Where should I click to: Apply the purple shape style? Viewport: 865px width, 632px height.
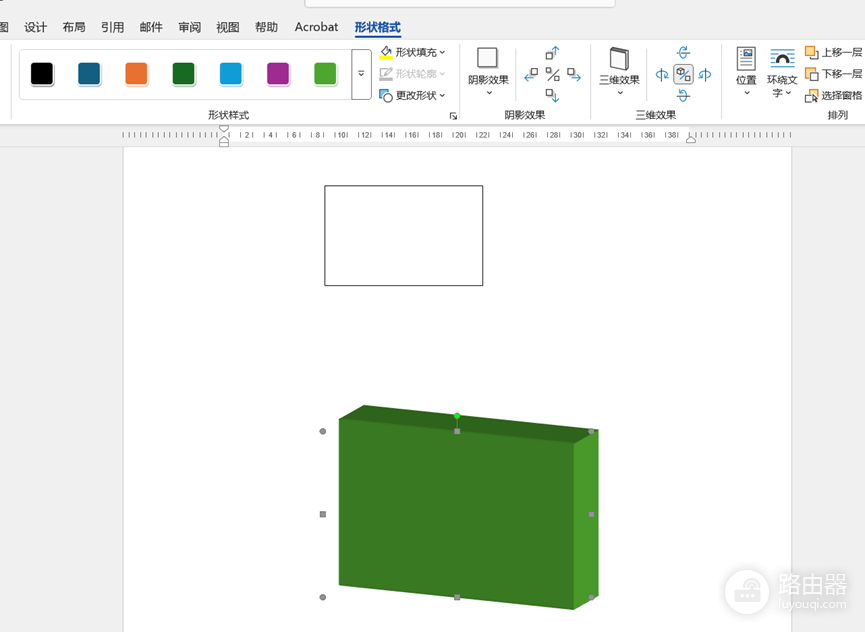tap(278, 74)
